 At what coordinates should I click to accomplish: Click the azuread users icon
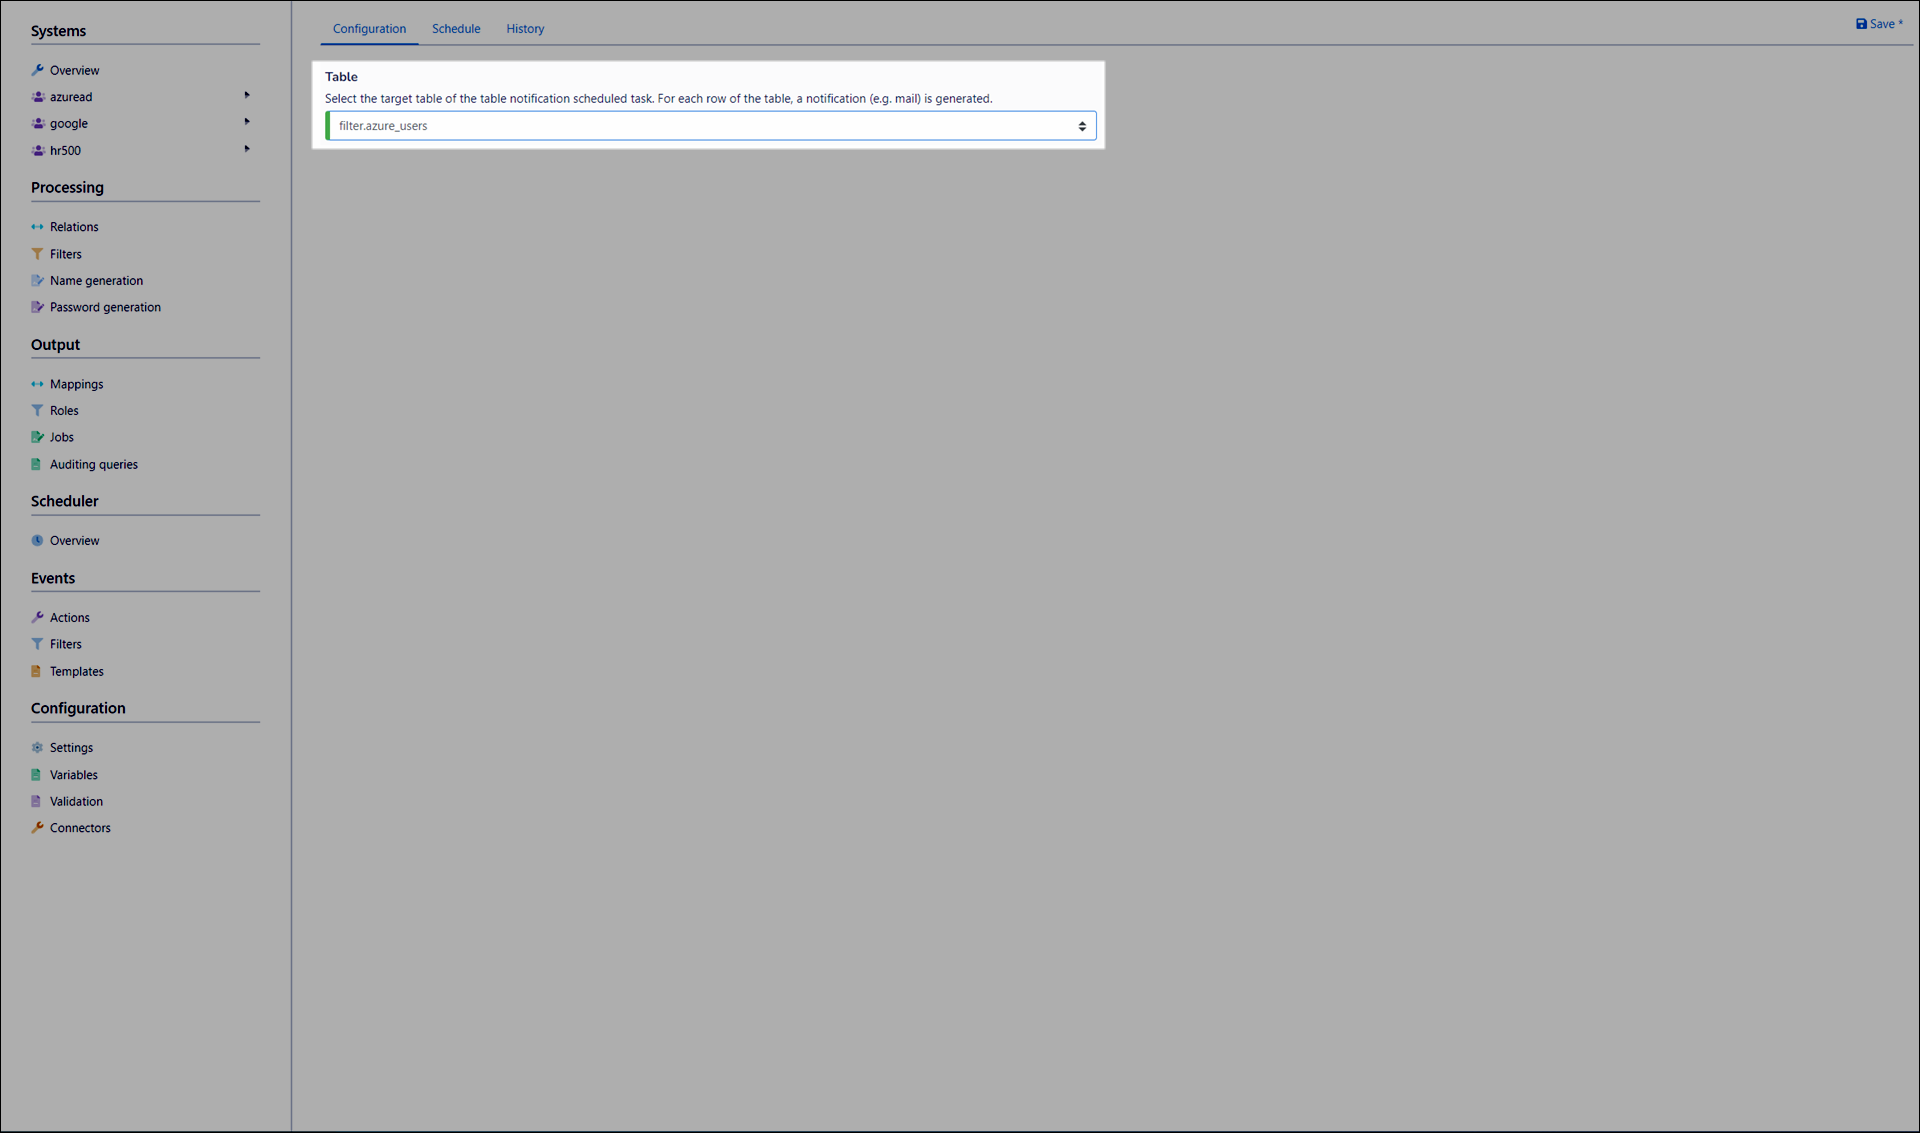pyautogui.click(x=38, y=97)
